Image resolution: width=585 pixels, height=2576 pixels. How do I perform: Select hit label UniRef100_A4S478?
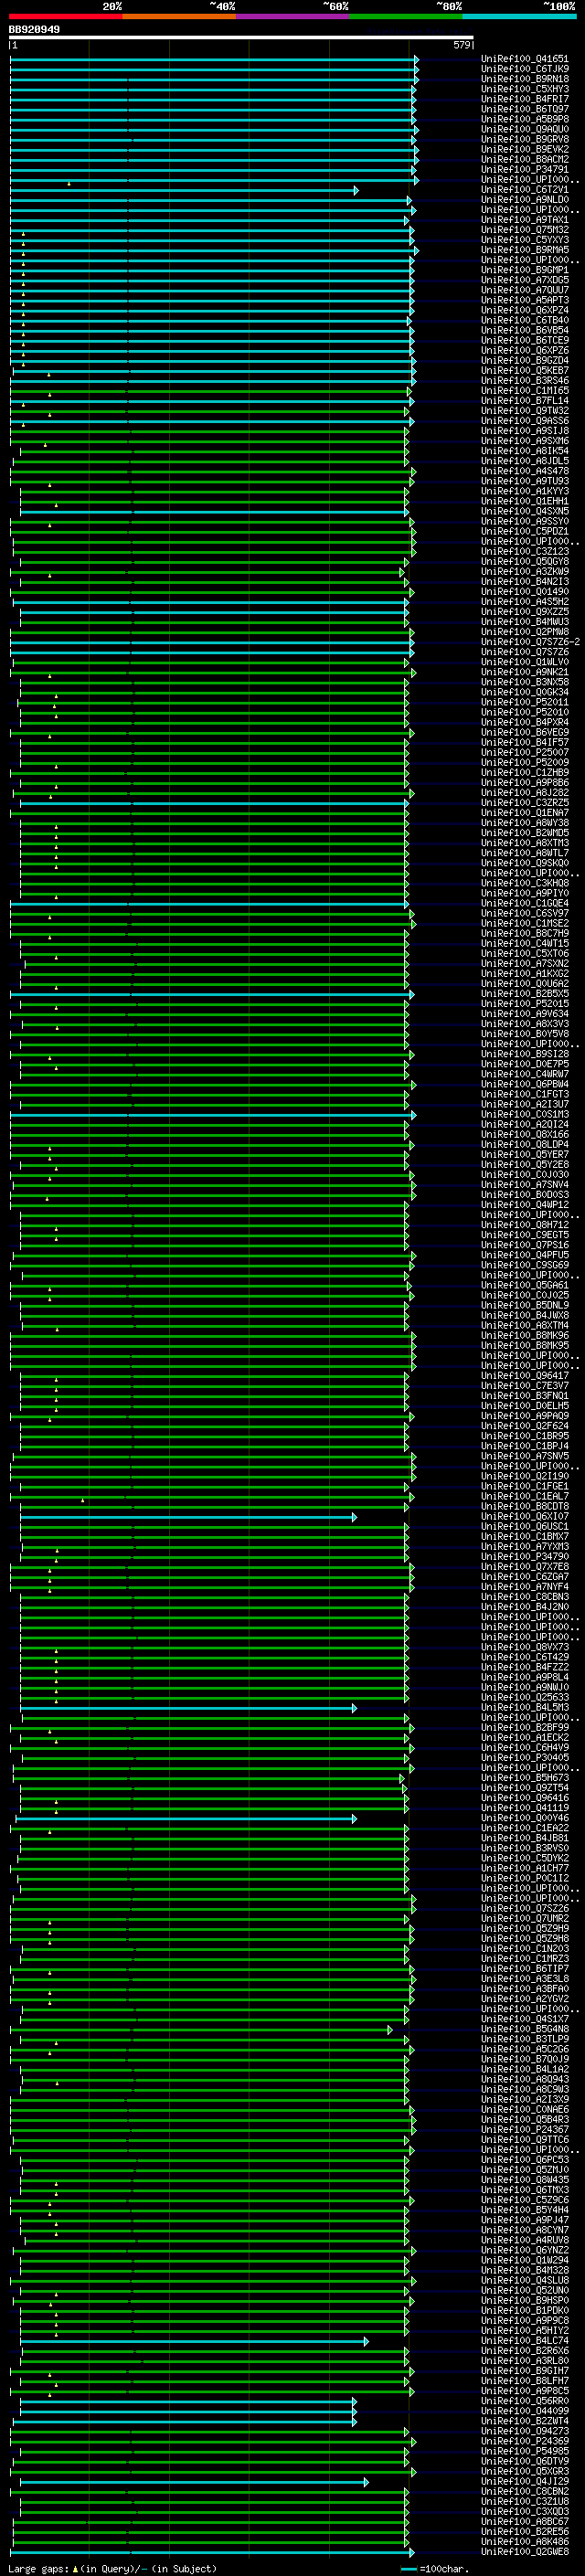pyautogui.click(x=525, y=471)
